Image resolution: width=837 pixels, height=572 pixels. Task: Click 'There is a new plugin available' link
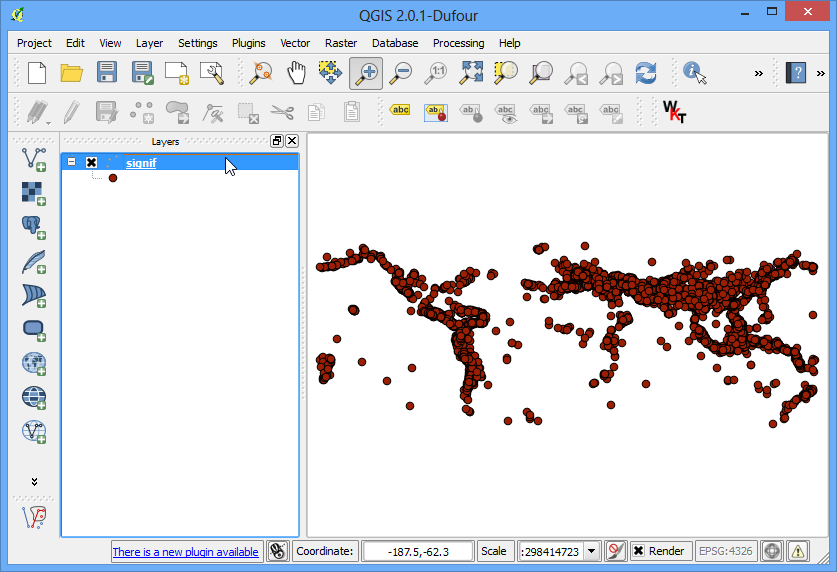click(185, 552)
